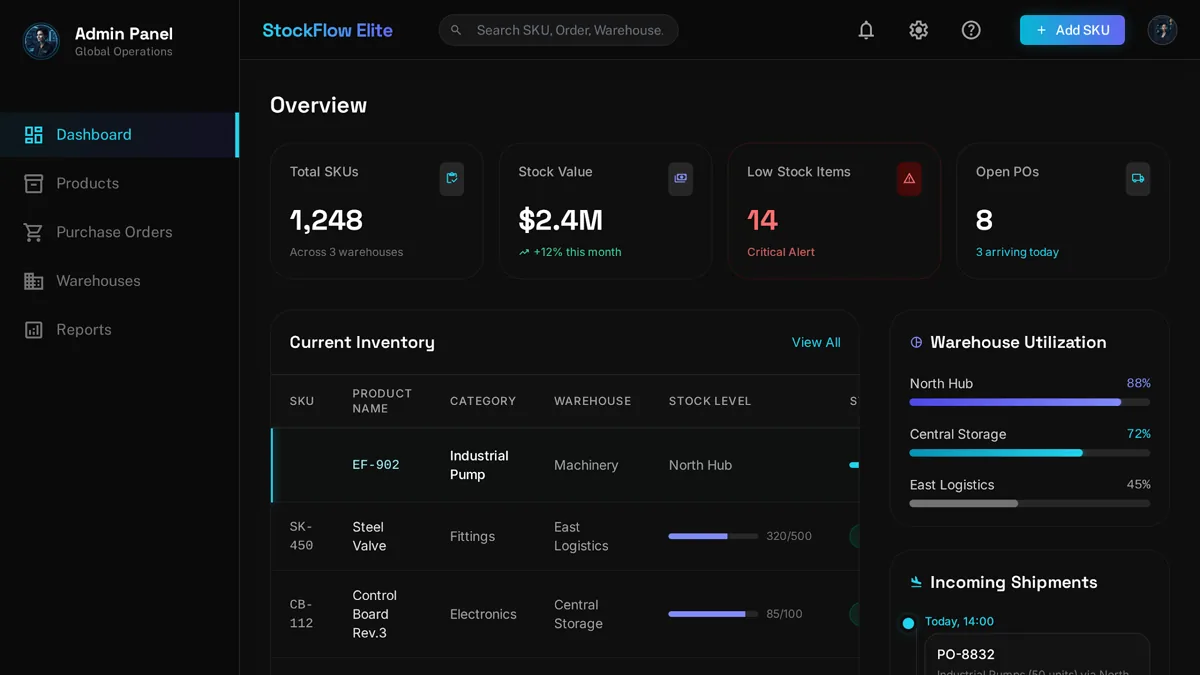Click the Industrial Pump product name

(x=479, y=465)
